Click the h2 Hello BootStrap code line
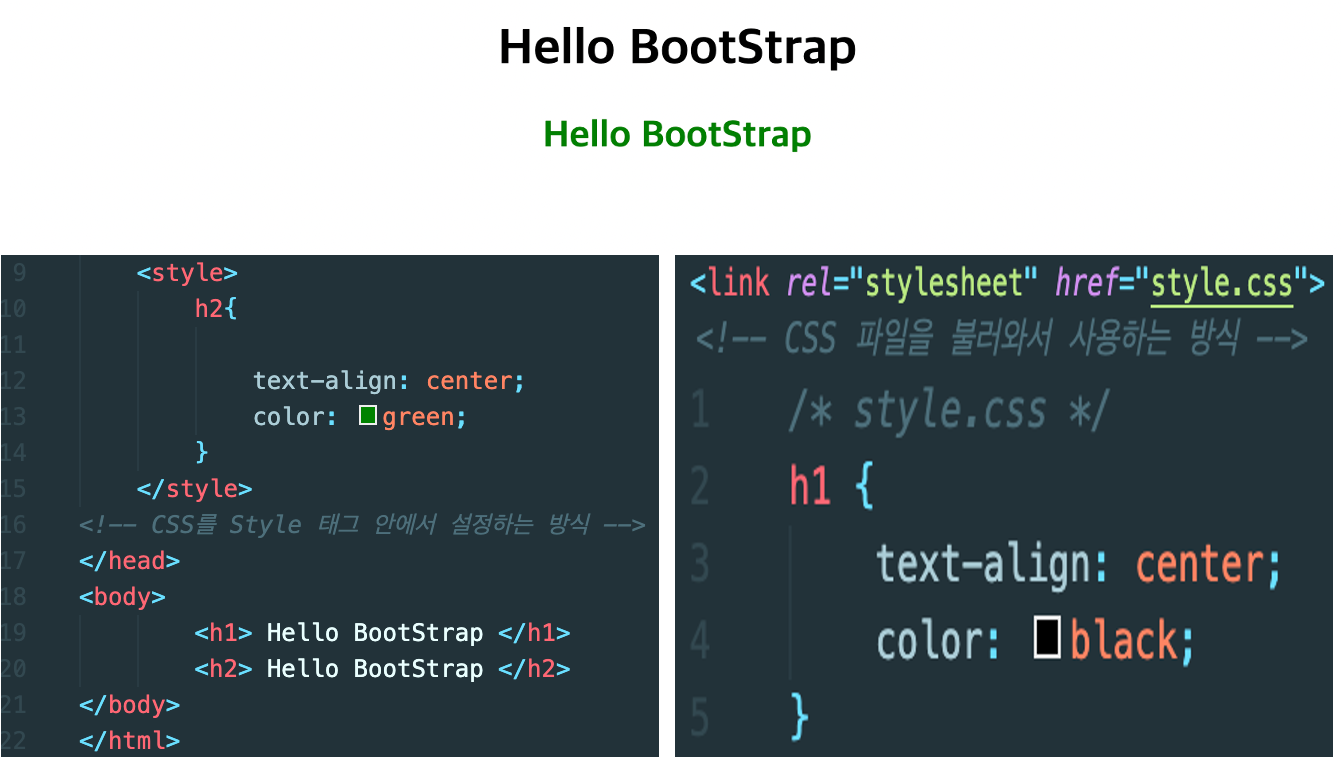1342x758 pixels. 382,668
